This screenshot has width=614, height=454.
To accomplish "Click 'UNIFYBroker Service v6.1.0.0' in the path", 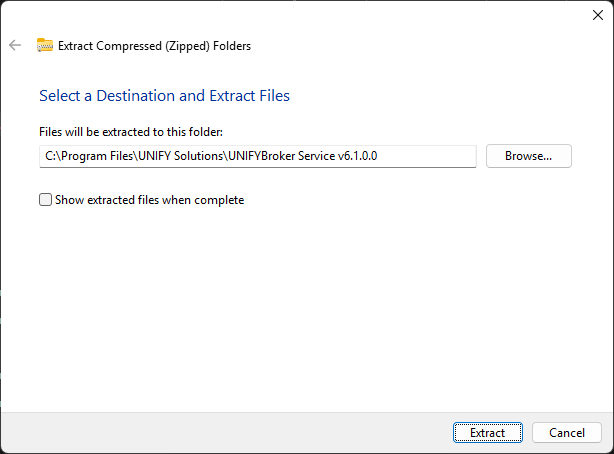I will (x=303, y=156).
